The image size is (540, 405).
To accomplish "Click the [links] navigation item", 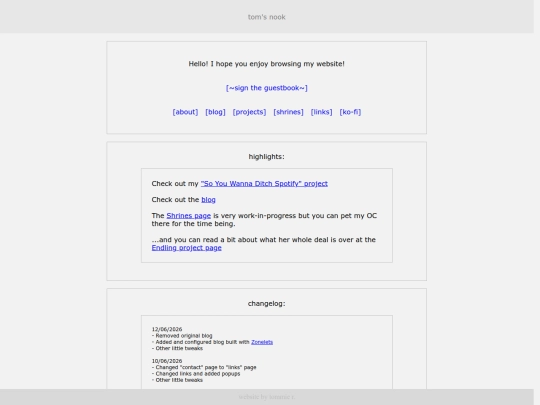I will 321,112.
